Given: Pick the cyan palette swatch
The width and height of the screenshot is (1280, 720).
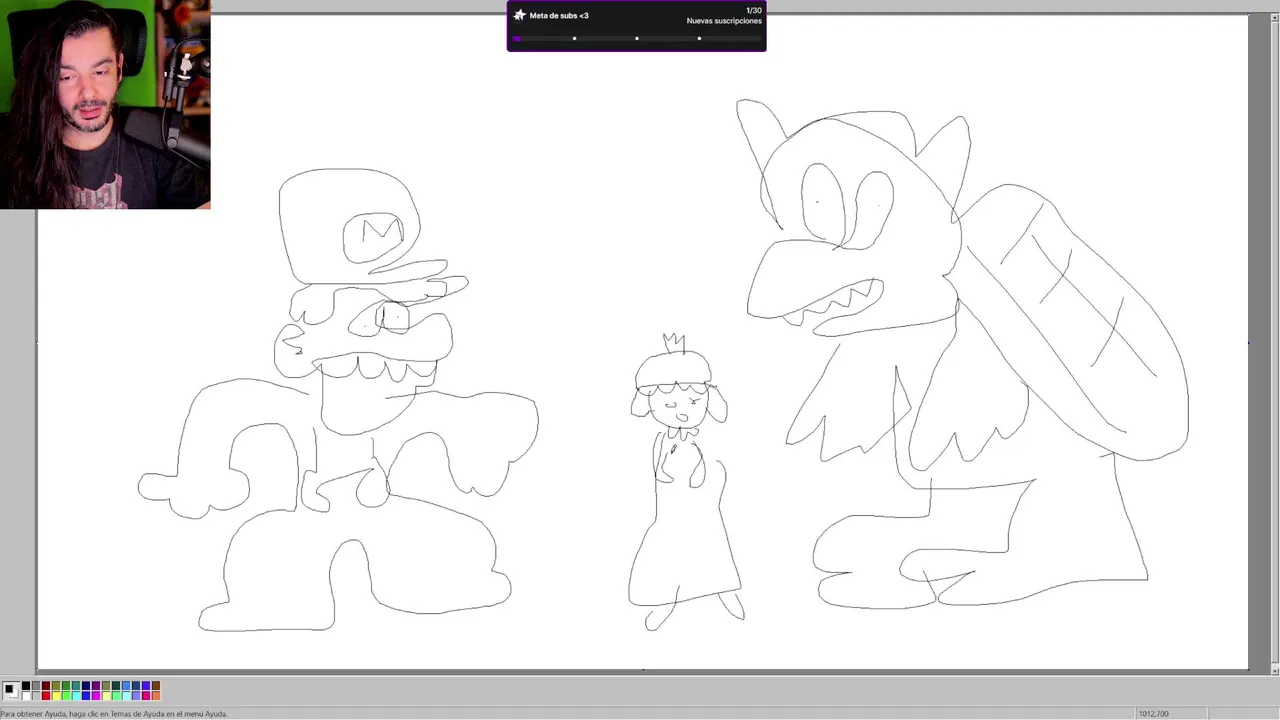Looking at the screenshot, I should (76, 696).
